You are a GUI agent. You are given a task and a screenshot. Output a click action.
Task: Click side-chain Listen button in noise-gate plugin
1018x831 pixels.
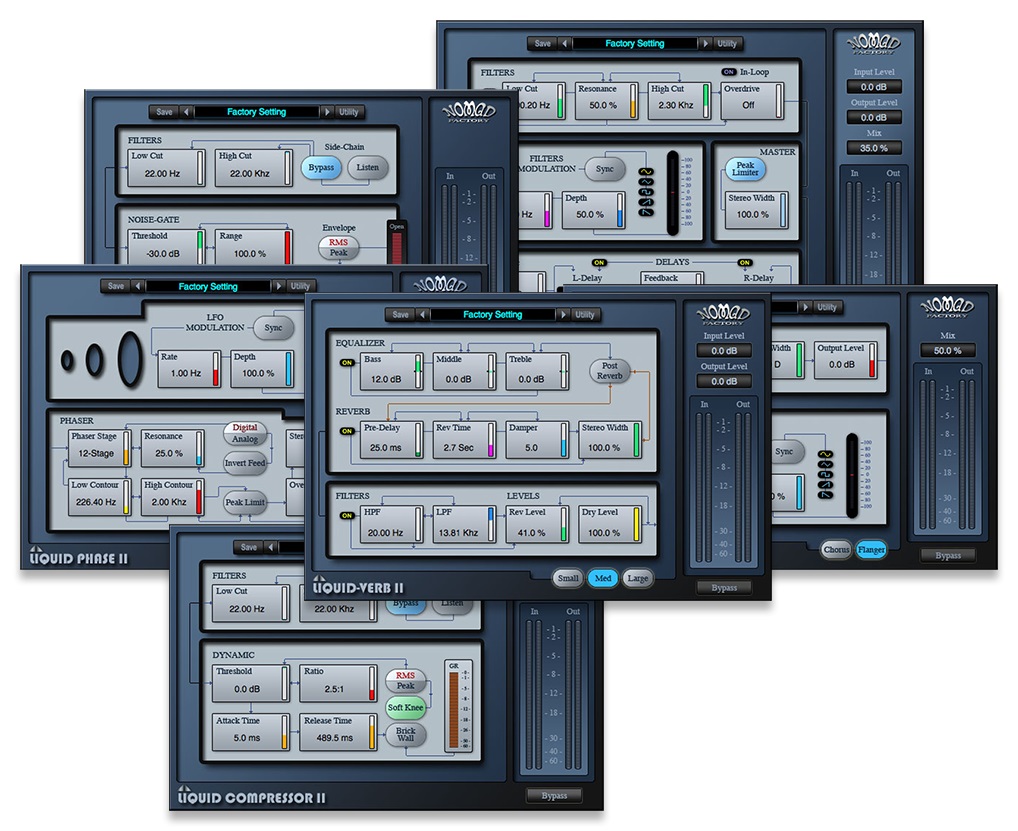click(367, 167)
